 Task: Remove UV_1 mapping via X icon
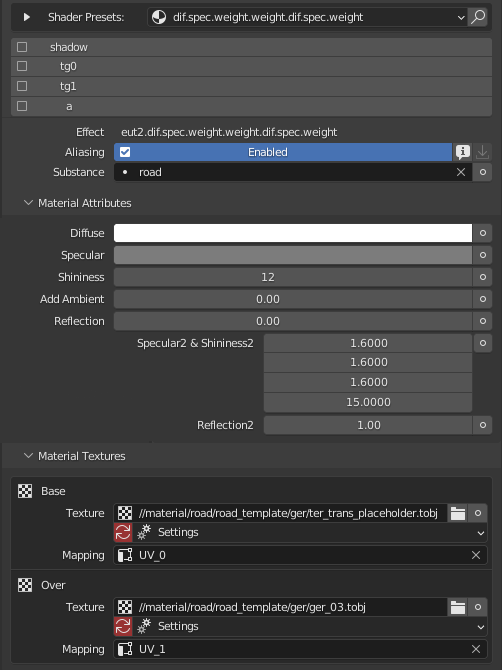[476, 649]
